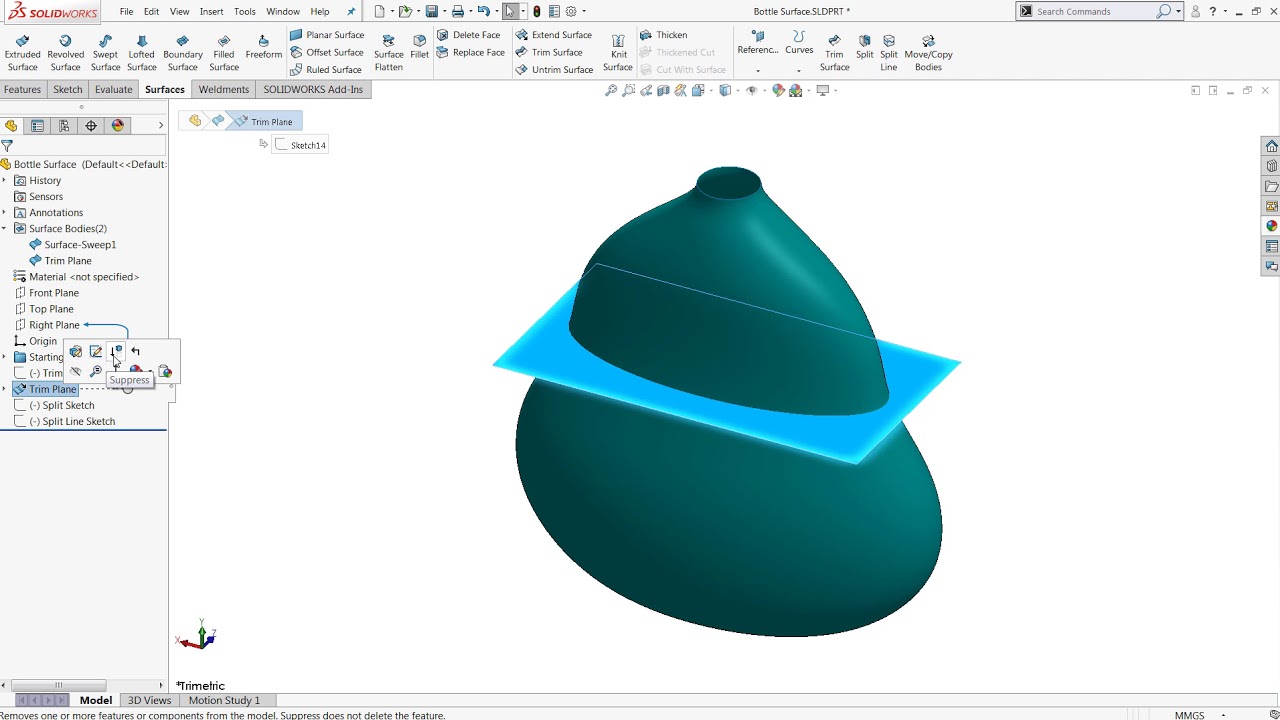Viewport: 1280px width, 720px height.
Task: Click Zoom to Selection in context toolbar
Action: click(96, 372)
